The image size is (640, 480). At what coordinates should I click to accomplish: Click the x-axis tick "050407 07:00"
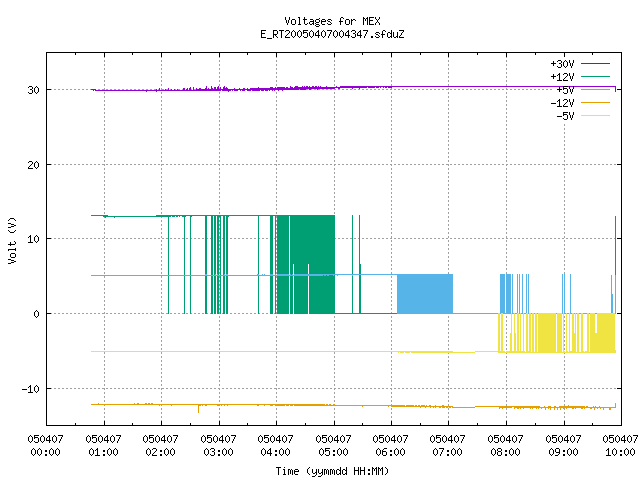pos(448,446)
